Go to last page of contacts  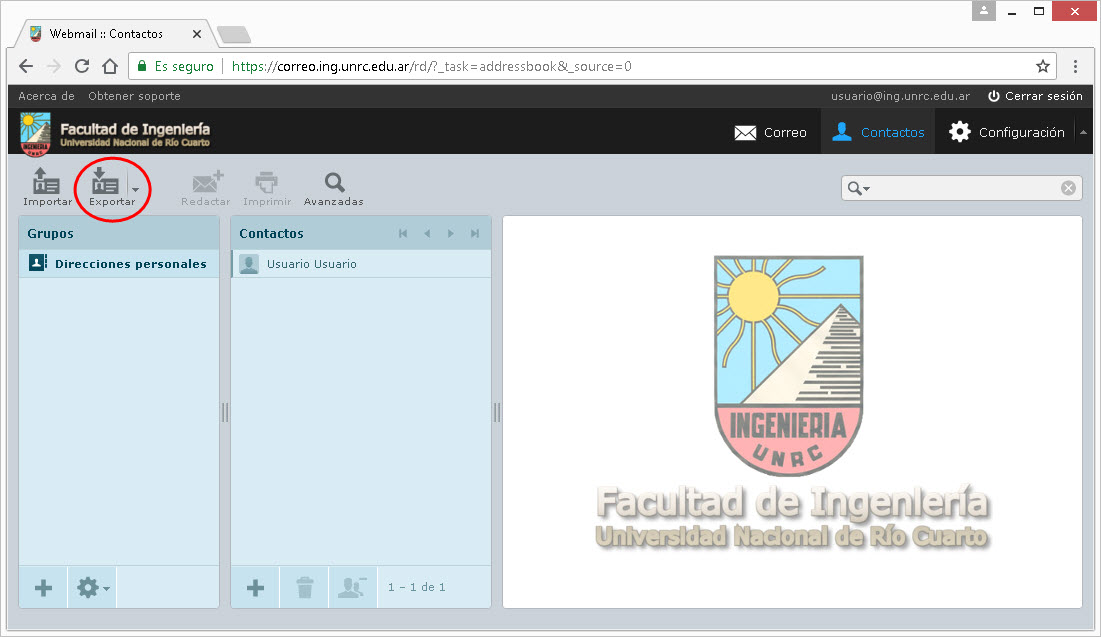click(475, 233)
